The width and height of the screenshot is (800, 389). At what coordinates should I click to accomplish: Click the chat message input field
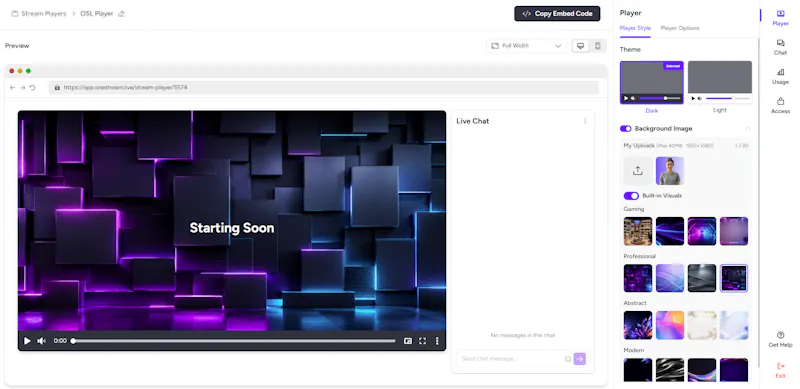(510, 359)
